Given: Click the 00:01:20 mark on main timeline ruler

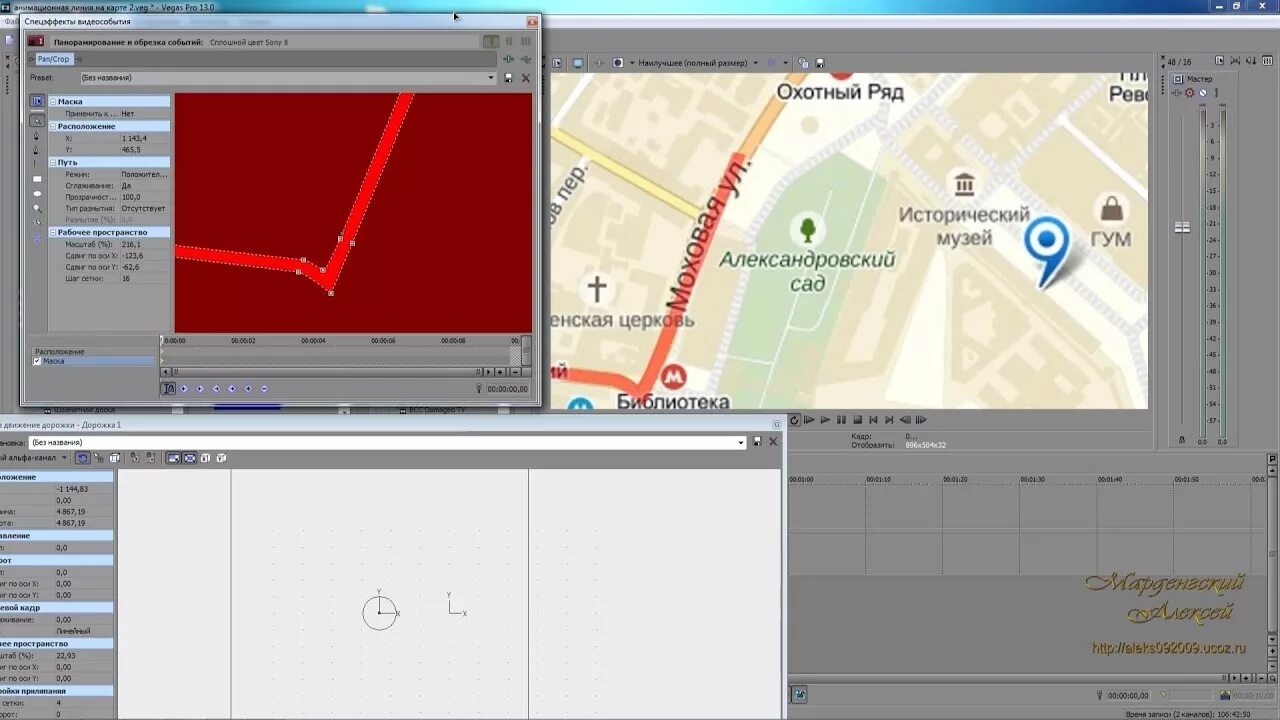Looking at the screenshot, I should pyautogui.click(x=954, y=479).
